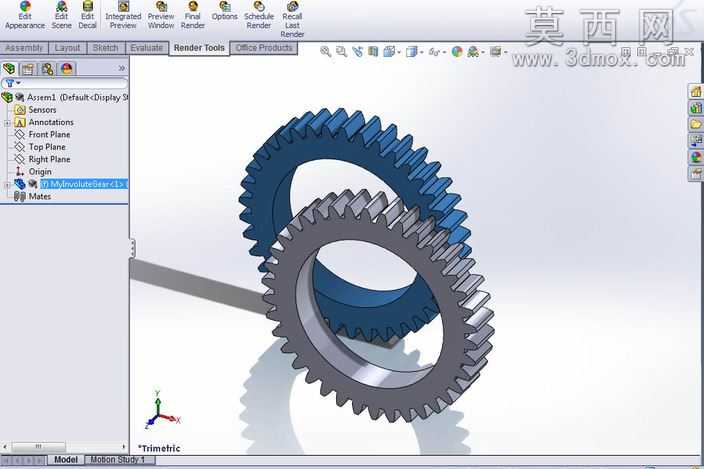Screen dimensions: 704x469
Task: Switch to the Evaluate tab
Action: click(146, 48)
